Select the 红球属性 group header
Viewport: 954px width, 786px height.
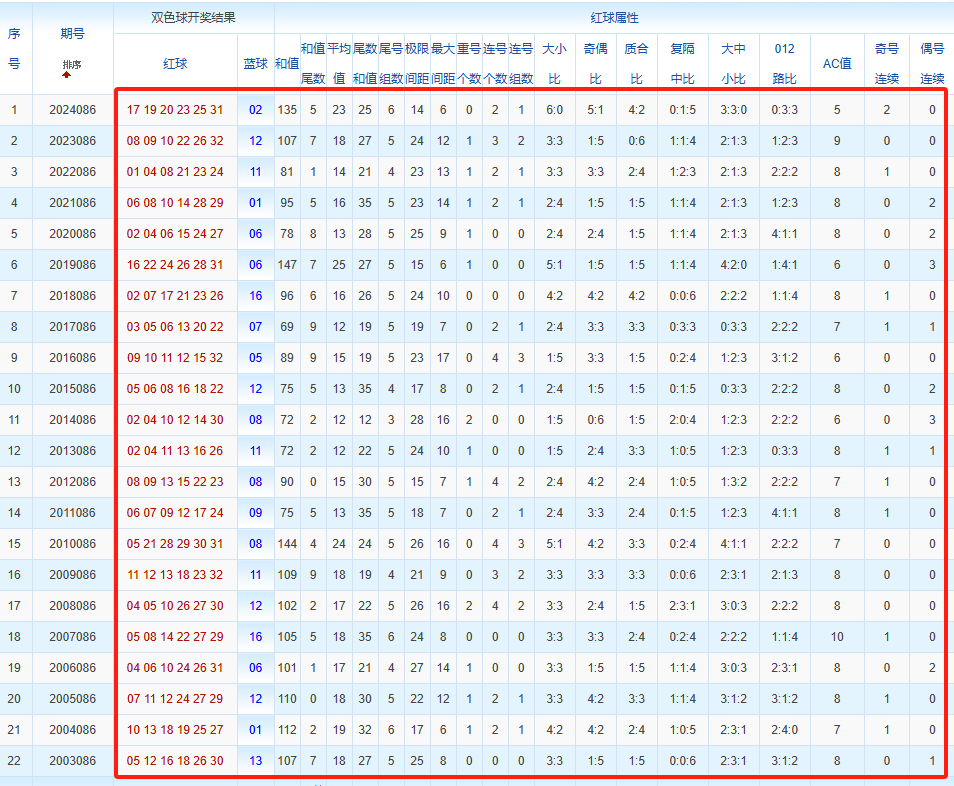click(615, 18)
